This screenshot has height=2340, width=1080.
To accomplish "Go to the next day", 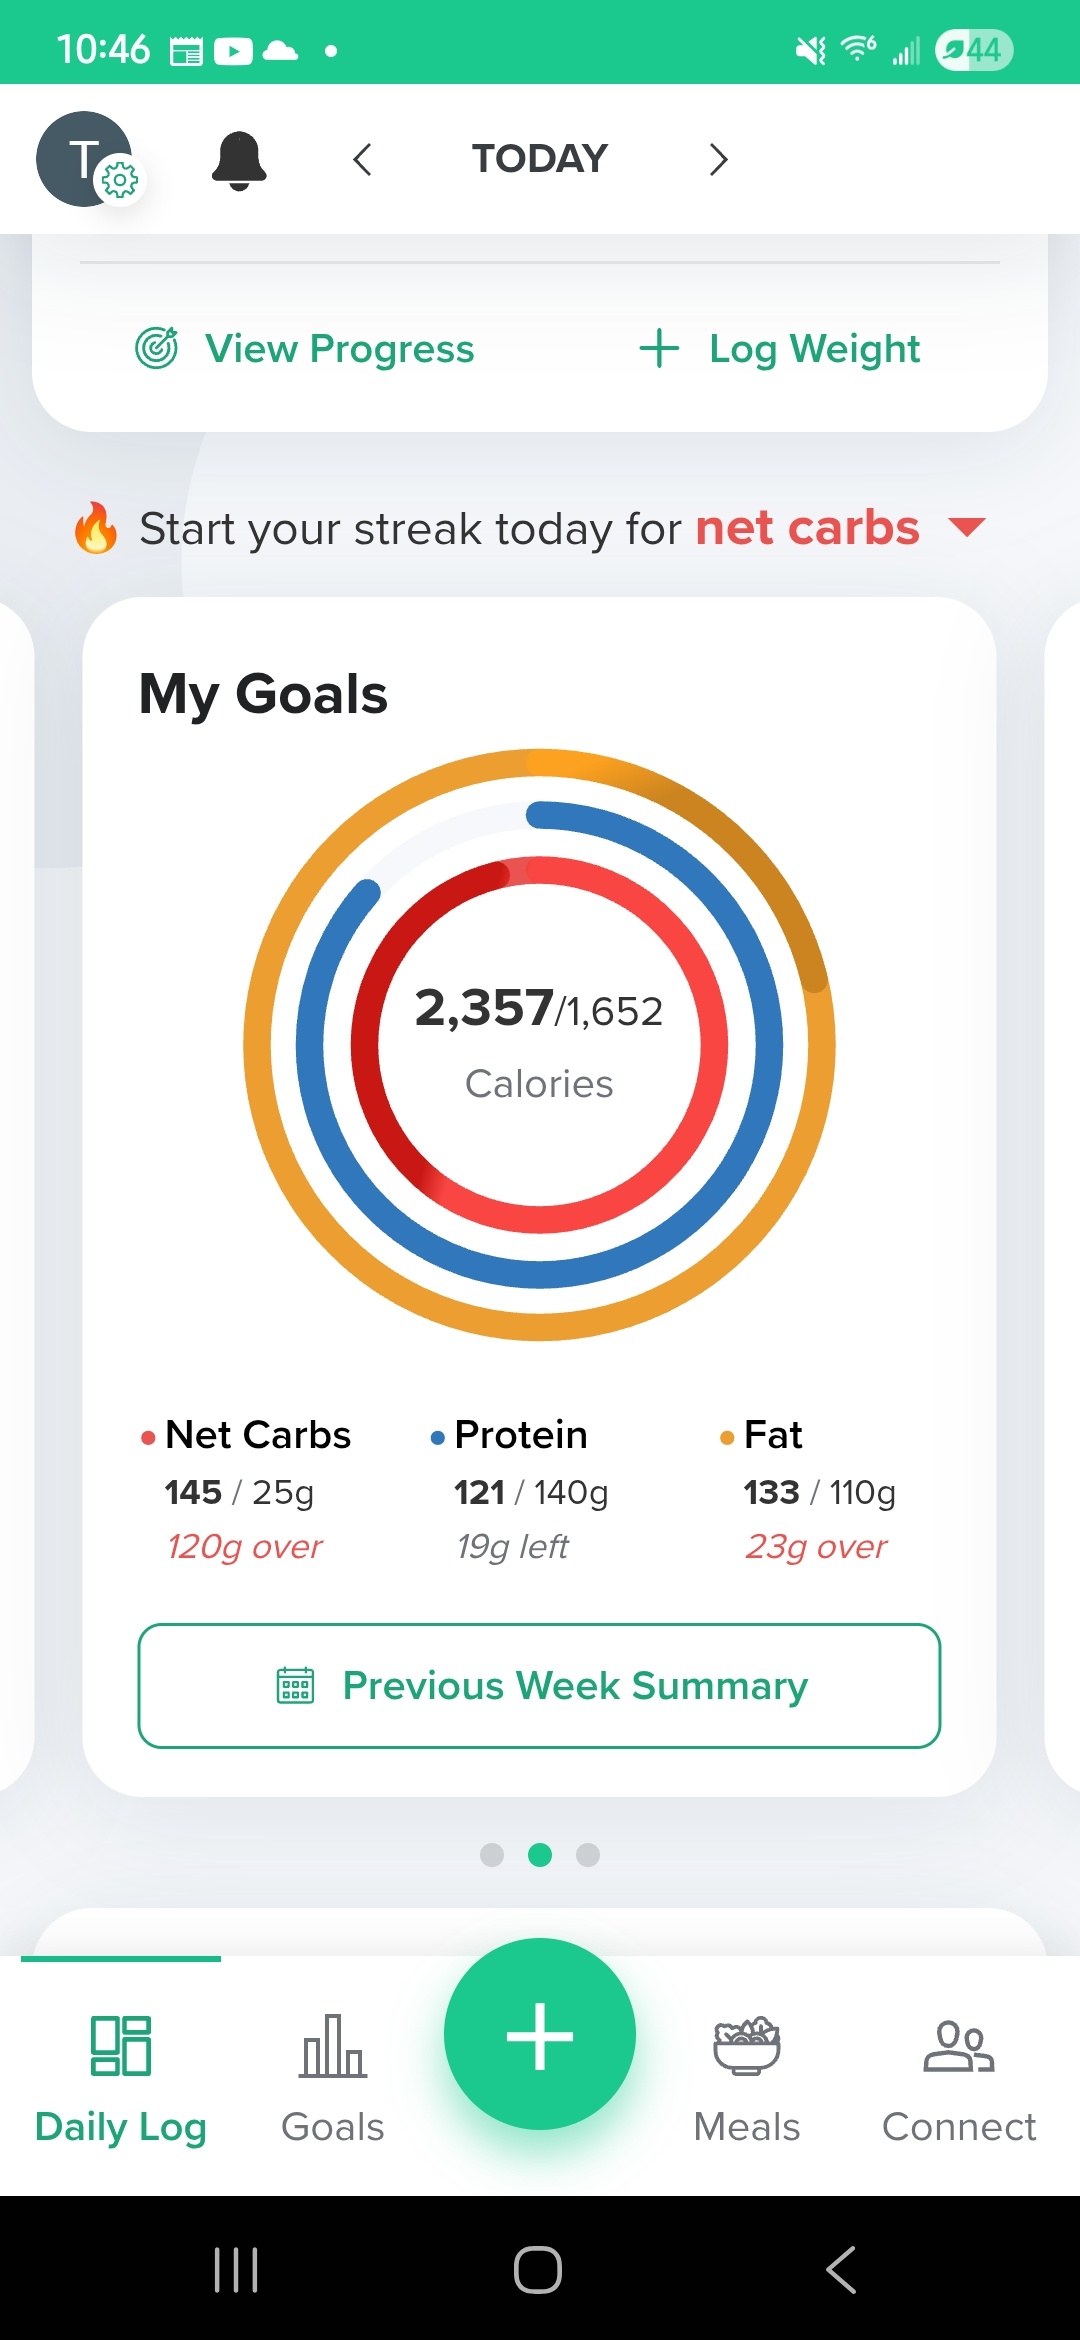I will tap(717, 159).
